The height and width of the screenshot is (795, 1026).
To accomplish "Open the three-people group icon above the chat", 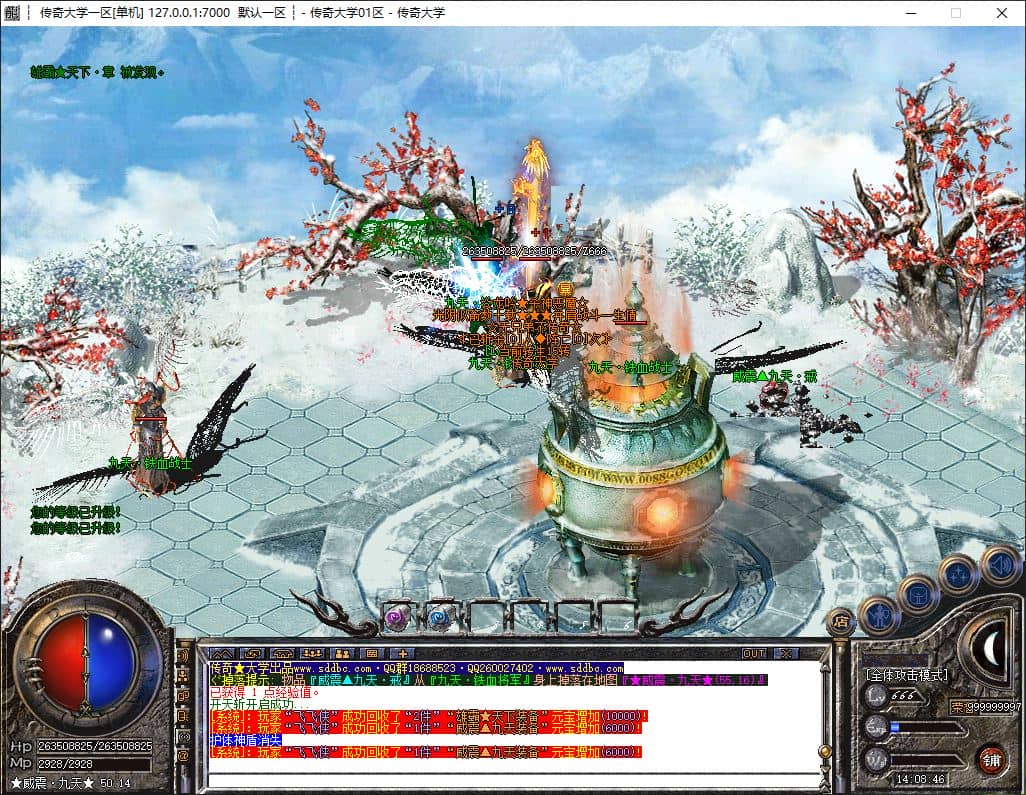I will (312, 653).
